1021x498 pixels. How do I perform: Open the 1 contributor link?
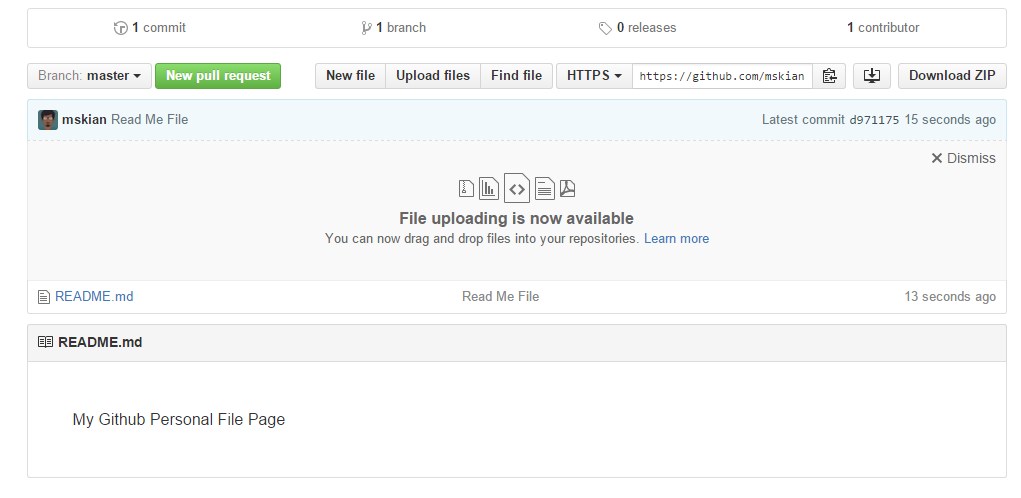(883, 28)
